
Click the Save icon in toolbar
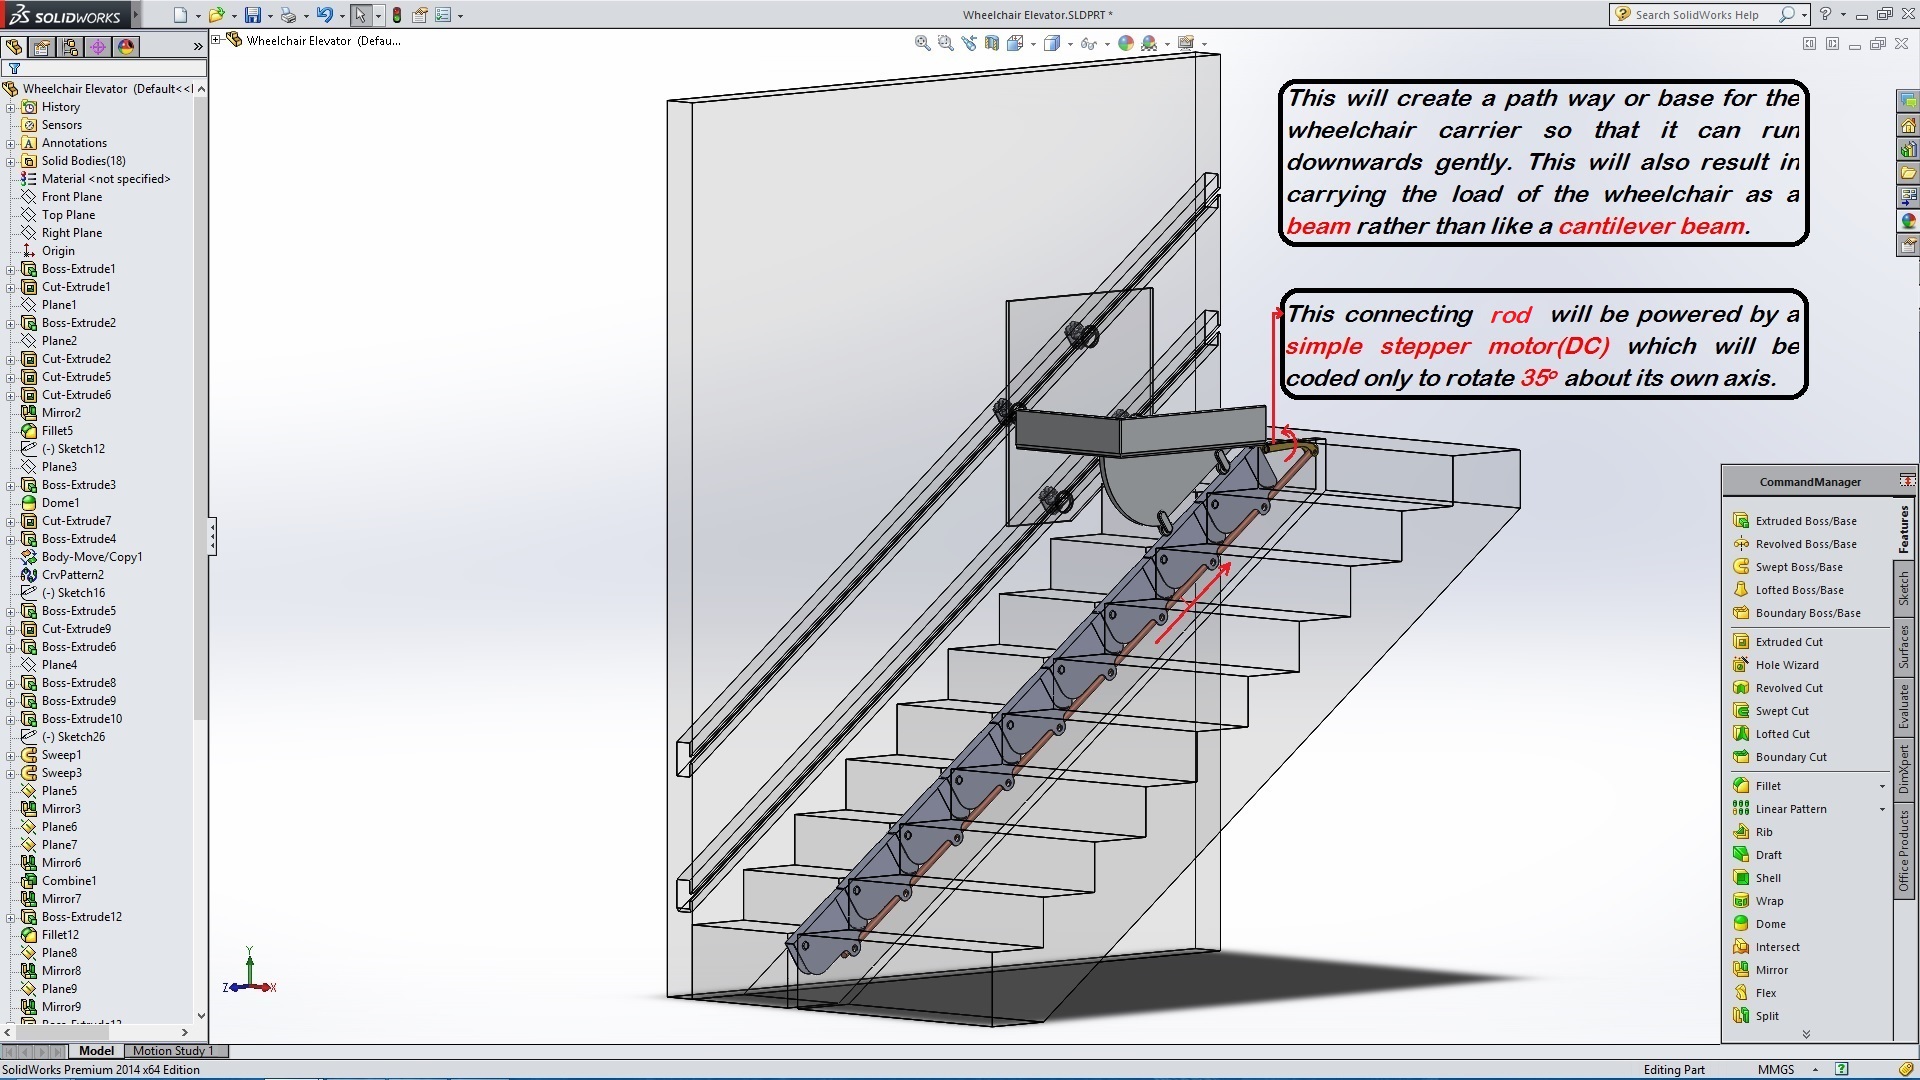253,15
